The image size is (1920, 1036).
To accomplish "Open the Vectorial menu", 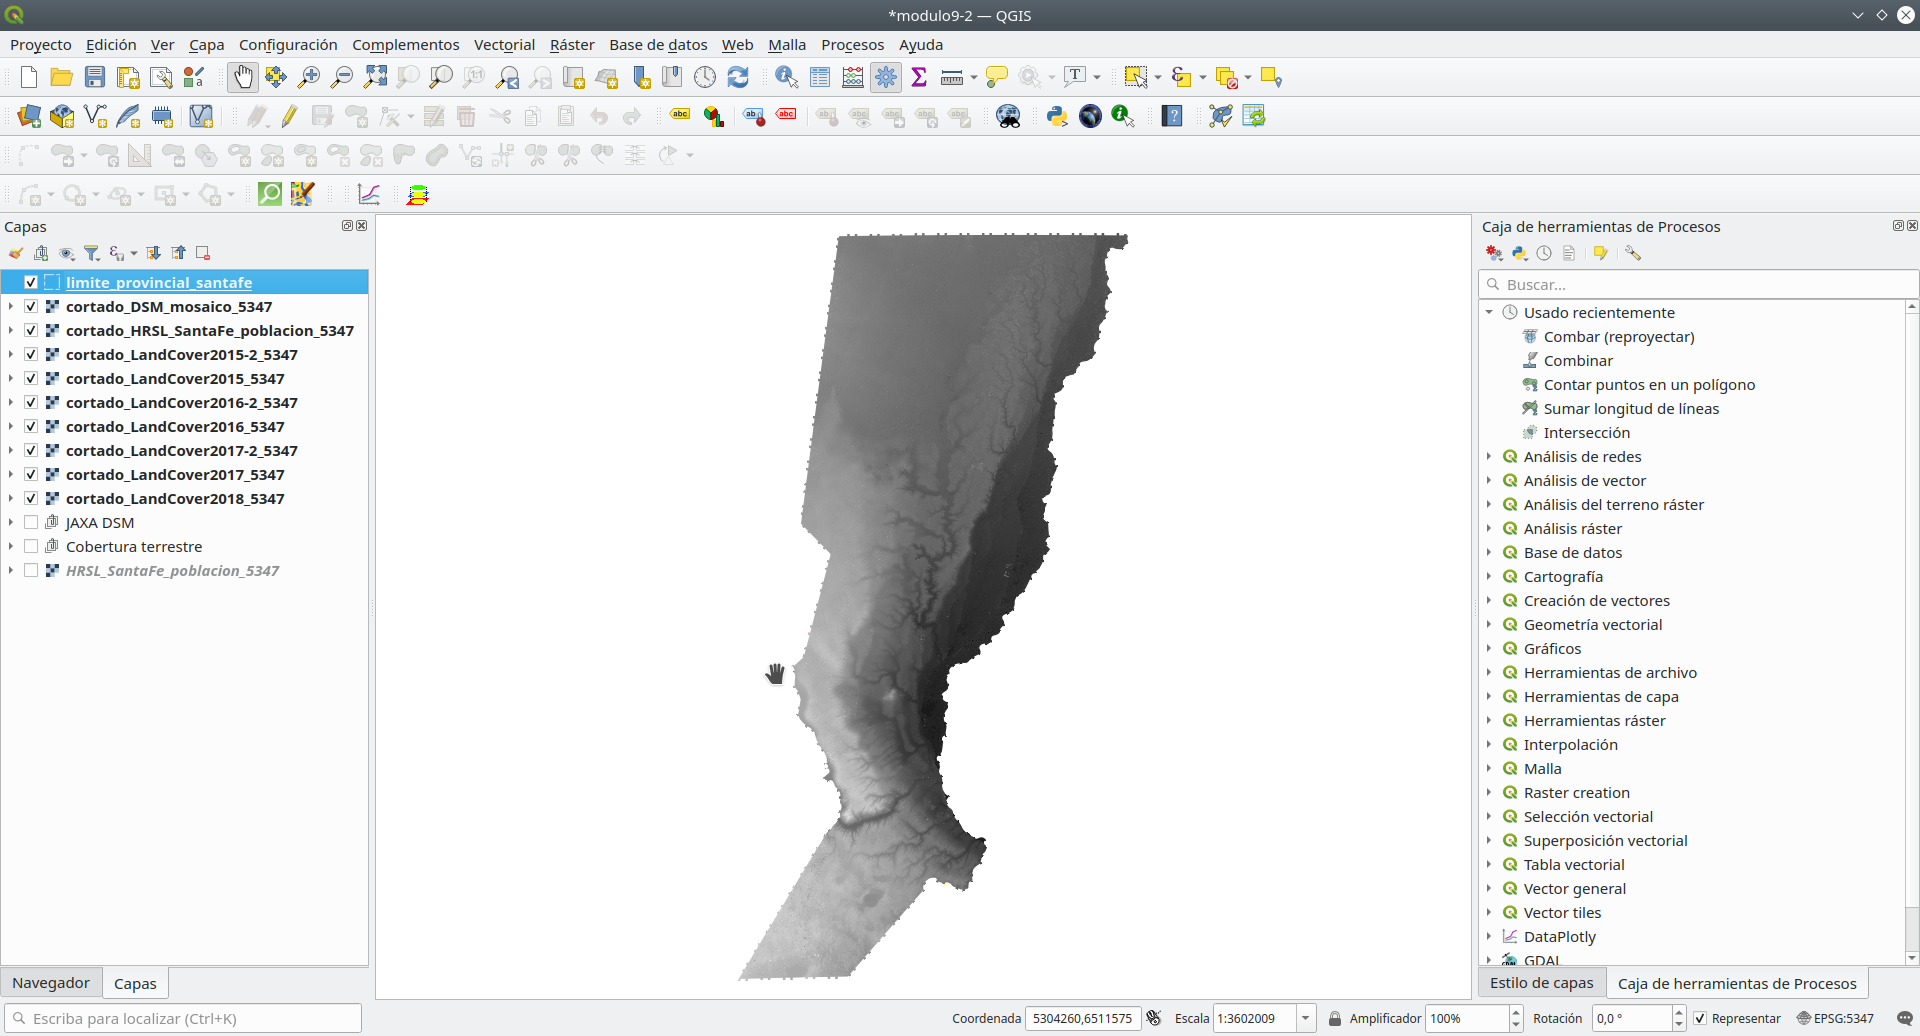I will click(x=504, y=45).
